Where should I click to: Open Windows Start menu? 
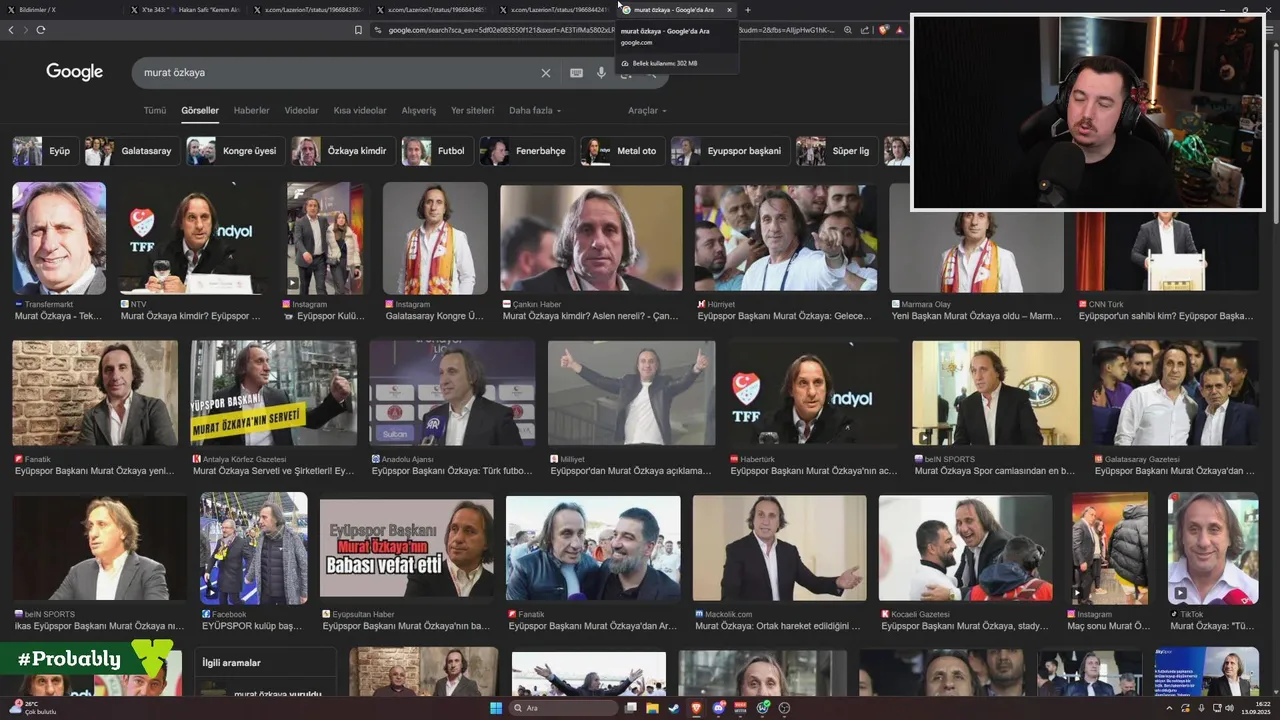495,708
